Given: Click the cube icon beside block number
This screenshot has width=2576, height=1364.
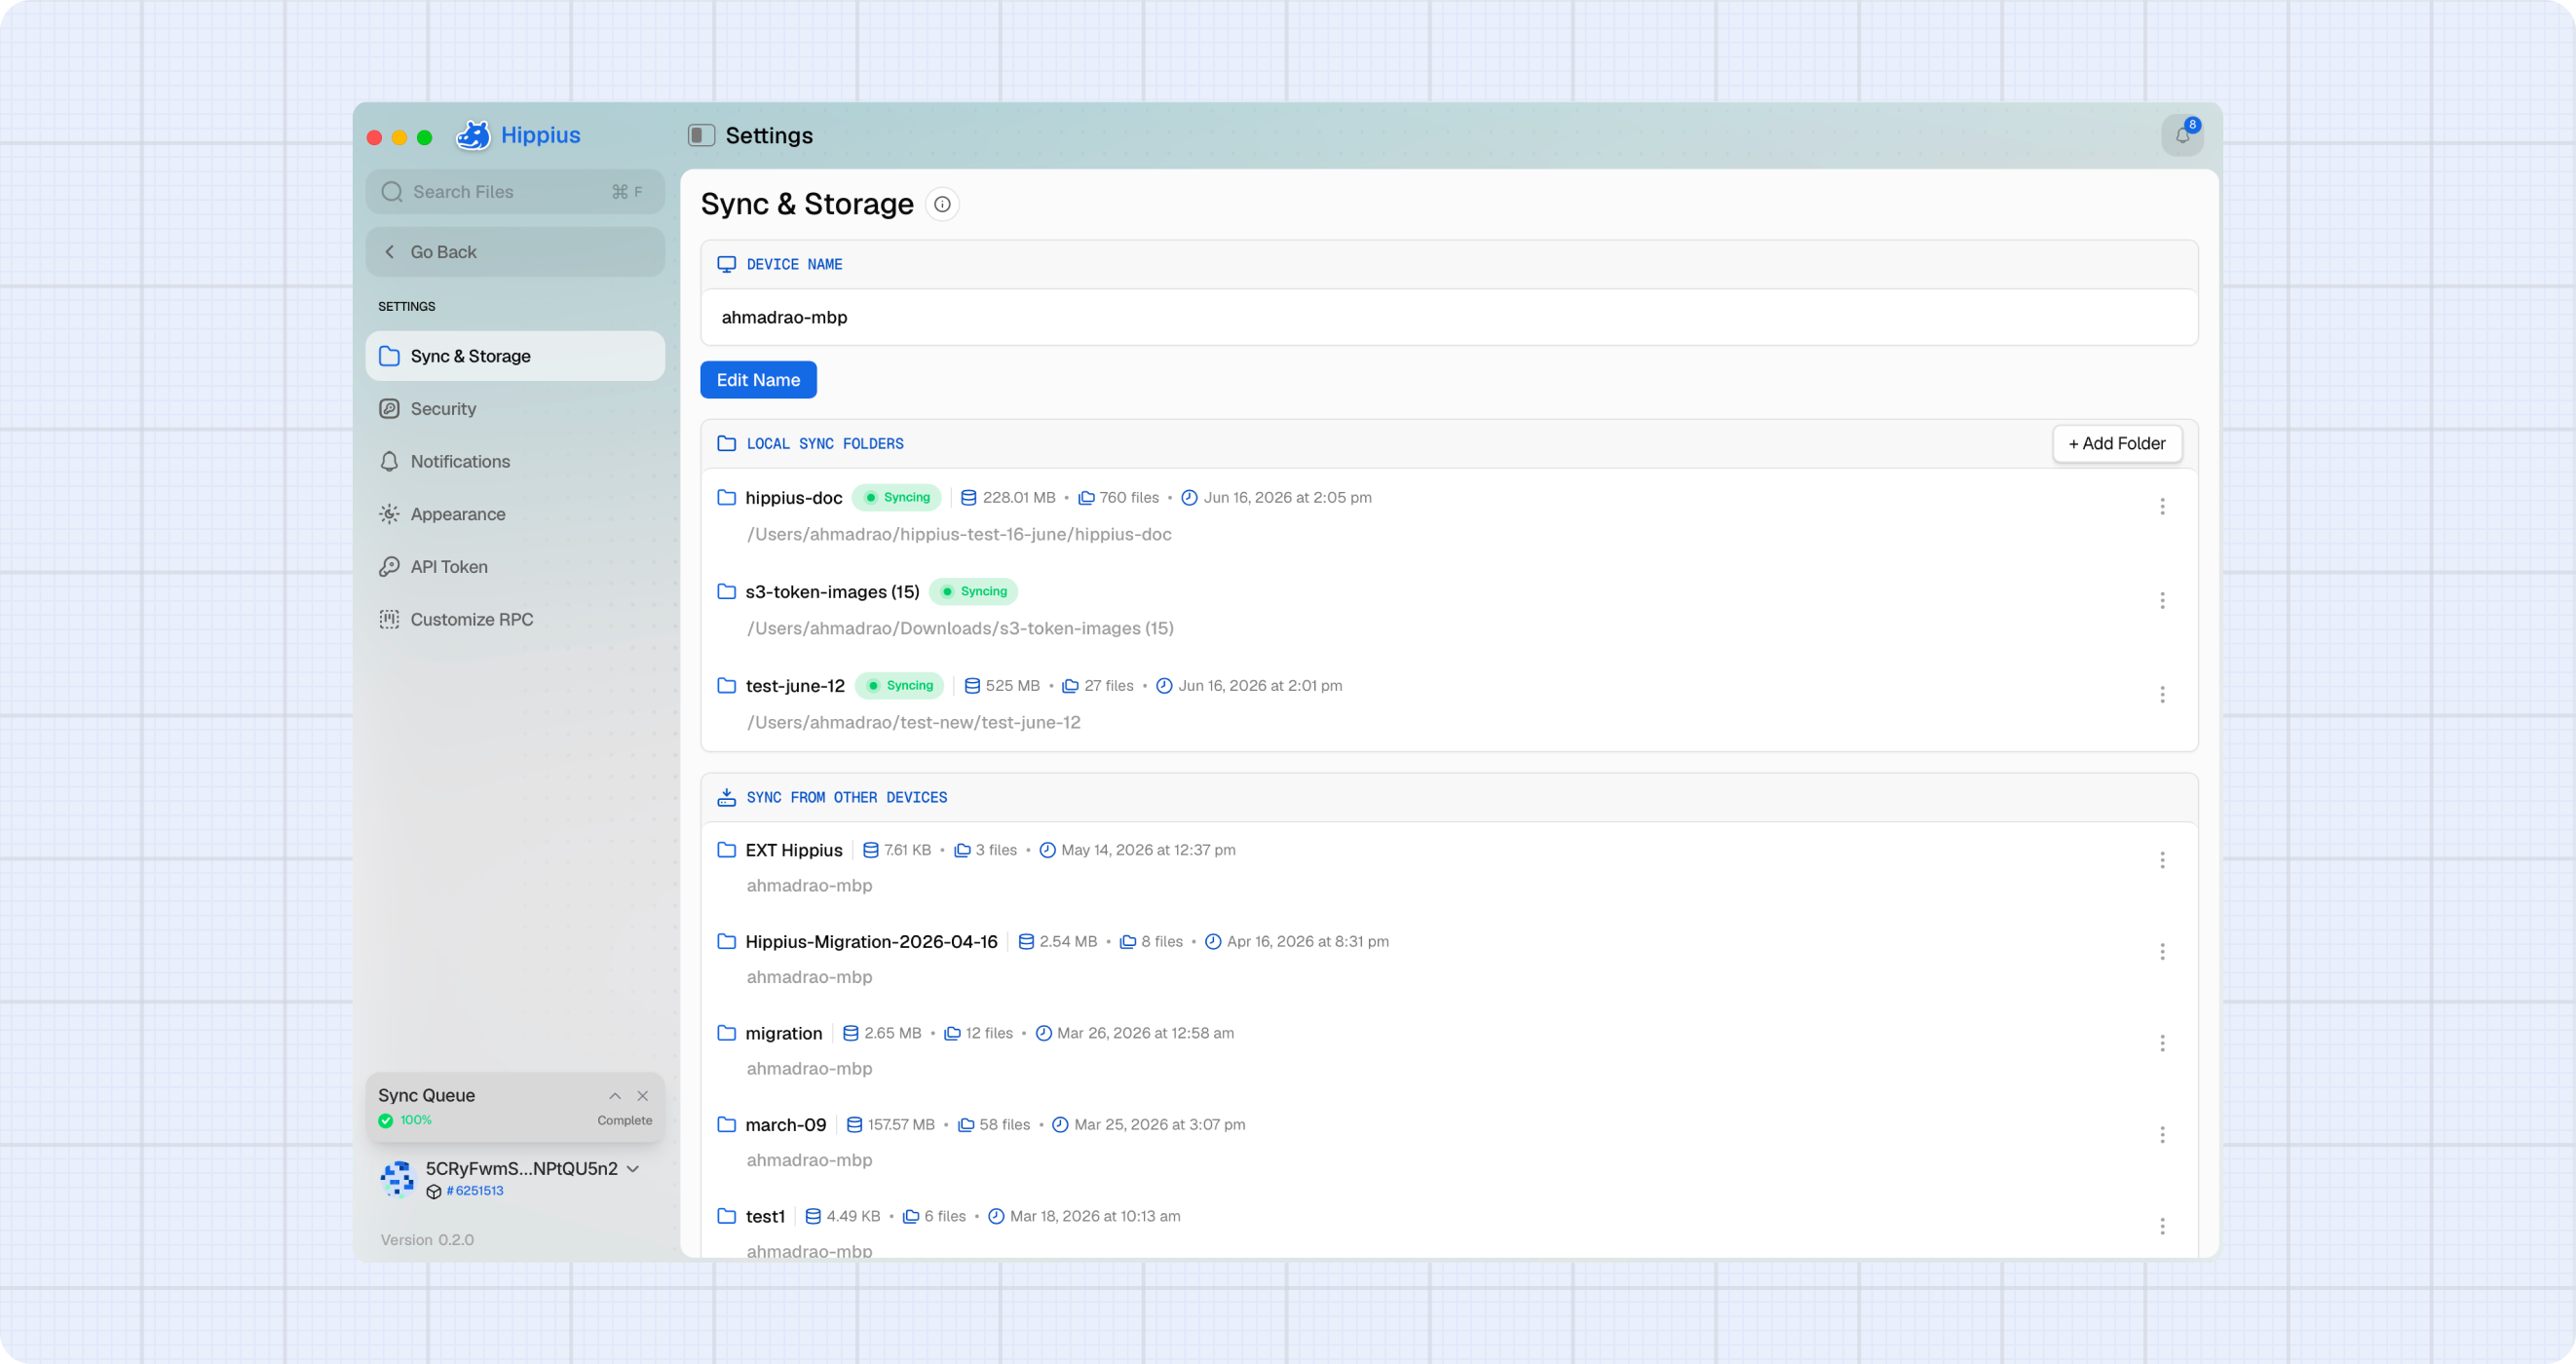Looking at the screenshot, I should pos(434,1191).
